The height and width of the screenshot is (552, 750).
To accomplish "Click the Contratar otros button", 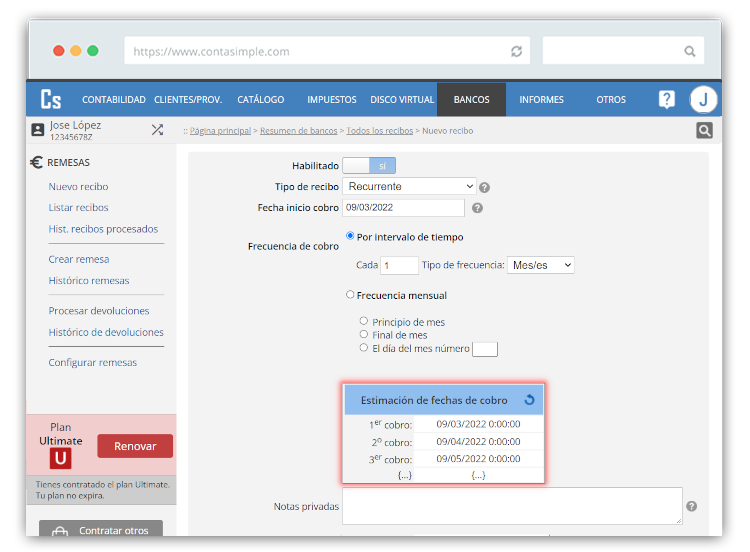I will [x=101, y=529].
